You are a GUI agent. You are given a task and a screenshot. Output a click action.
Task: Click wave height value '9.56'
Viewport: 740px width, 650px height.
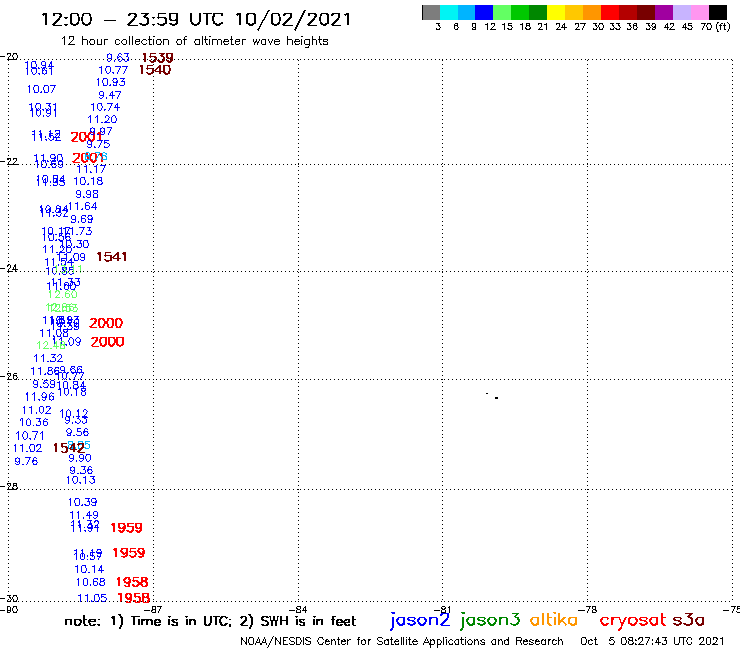click(x=77, y=432)
